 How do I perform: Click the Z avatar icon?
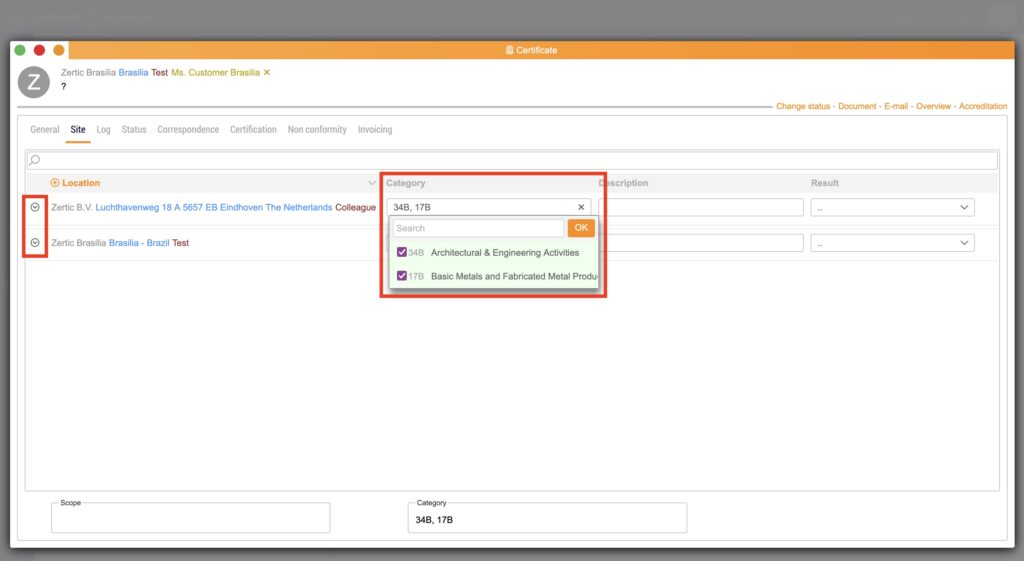tap(34, 83)
